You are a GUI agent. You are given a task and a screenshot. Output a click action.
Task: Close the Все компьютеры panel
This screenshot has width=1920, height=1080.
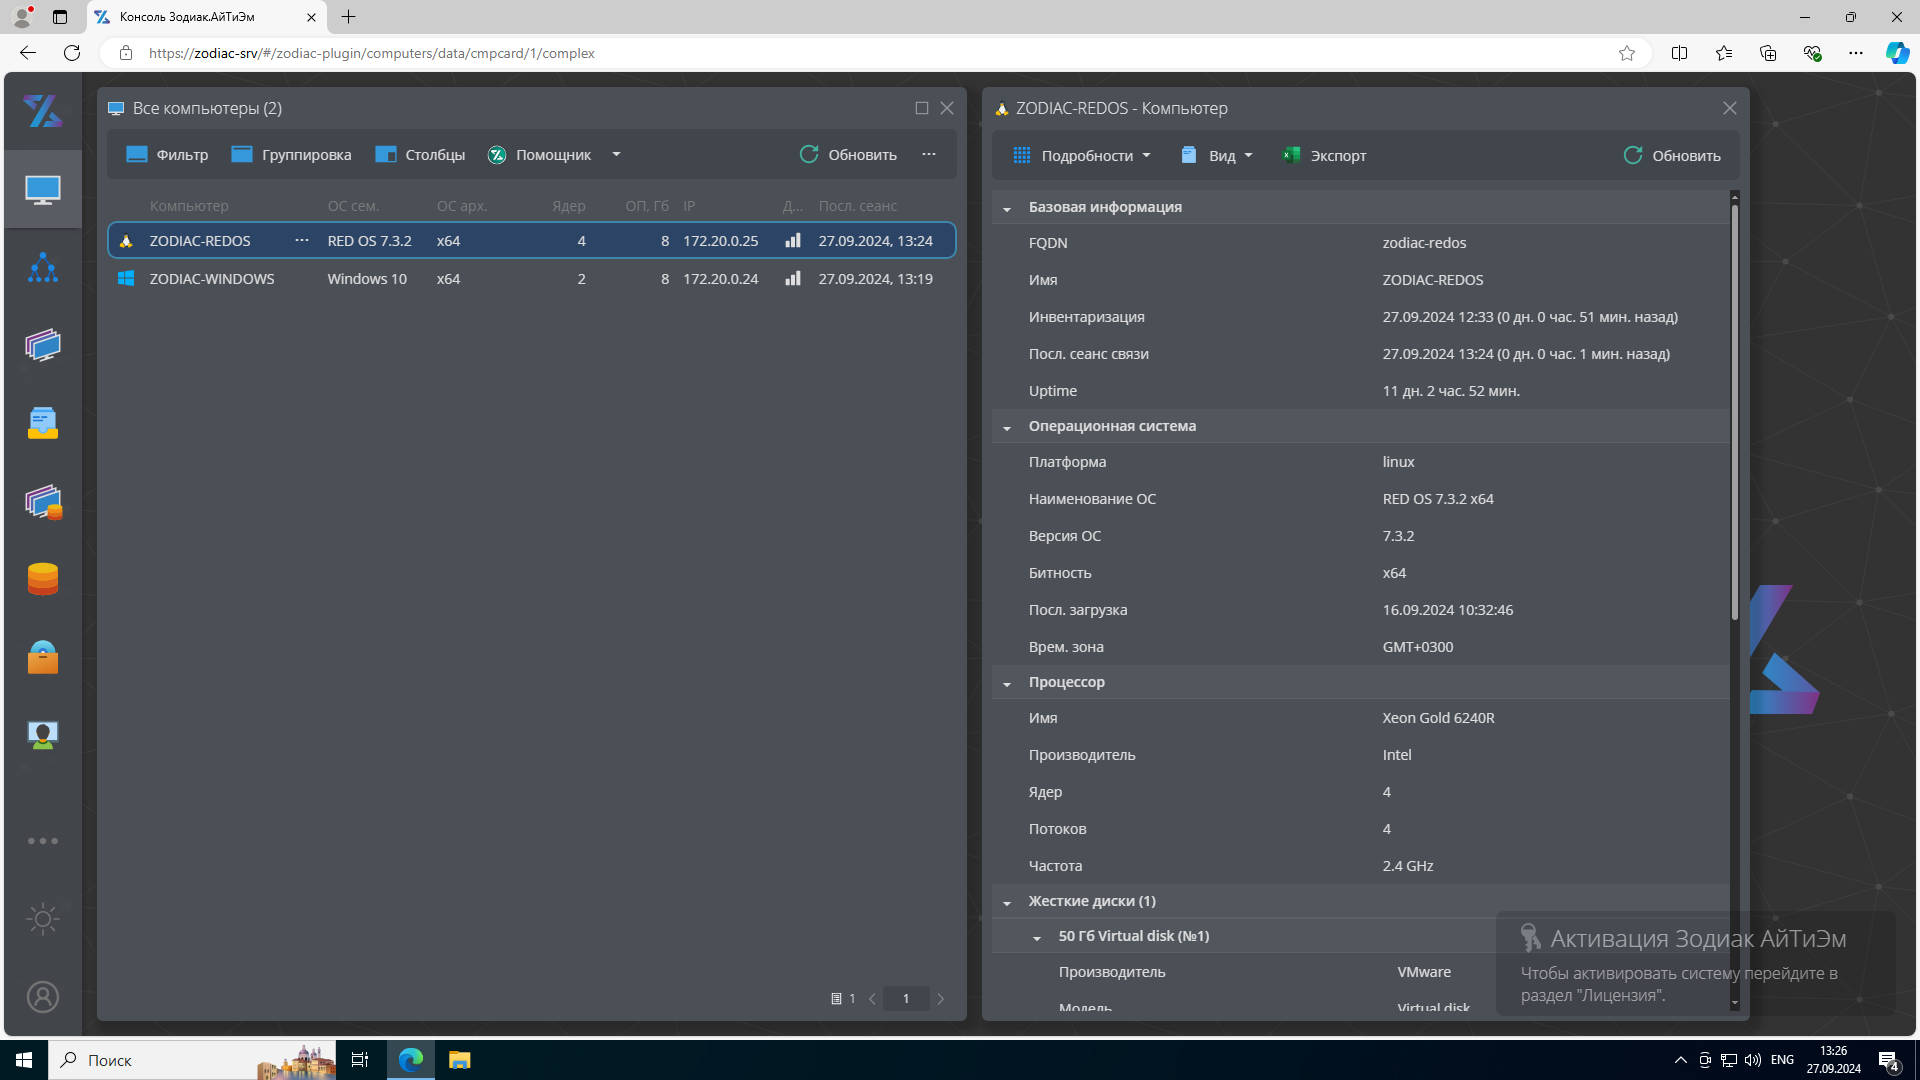pos(947,108)
